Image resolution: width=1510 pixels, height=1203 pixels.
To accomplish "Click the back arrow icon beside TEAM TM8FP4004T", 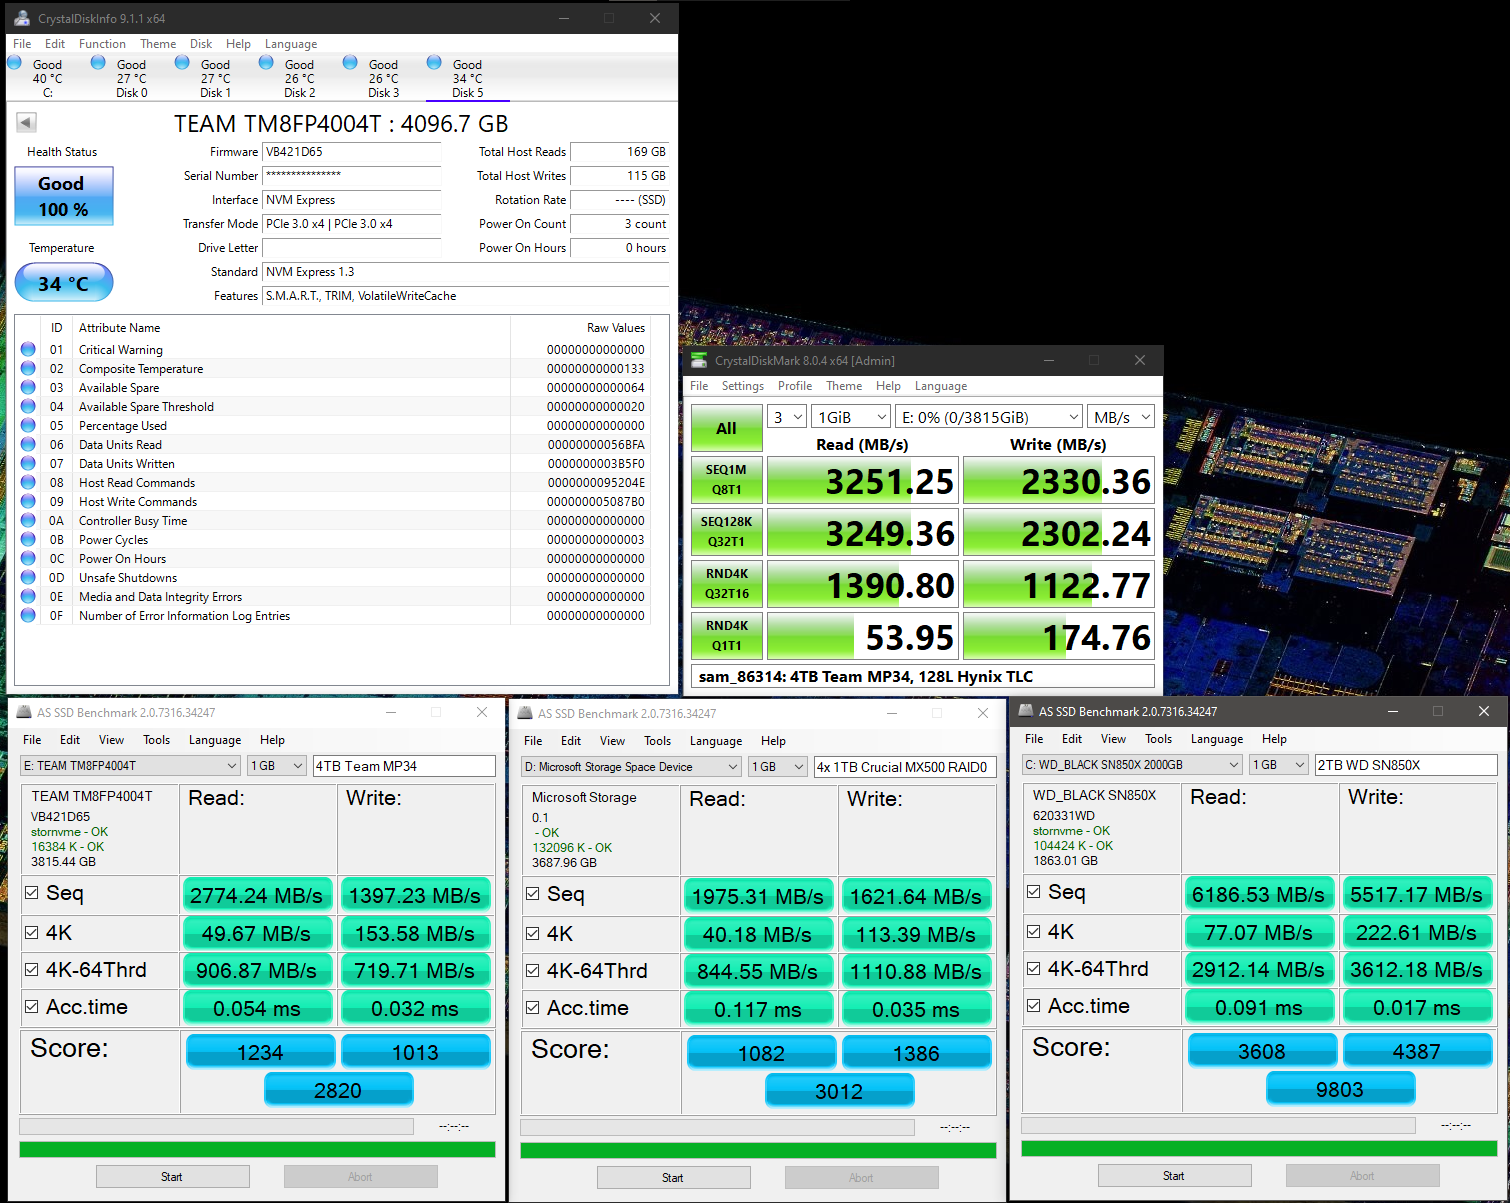I will click(26, 122).
